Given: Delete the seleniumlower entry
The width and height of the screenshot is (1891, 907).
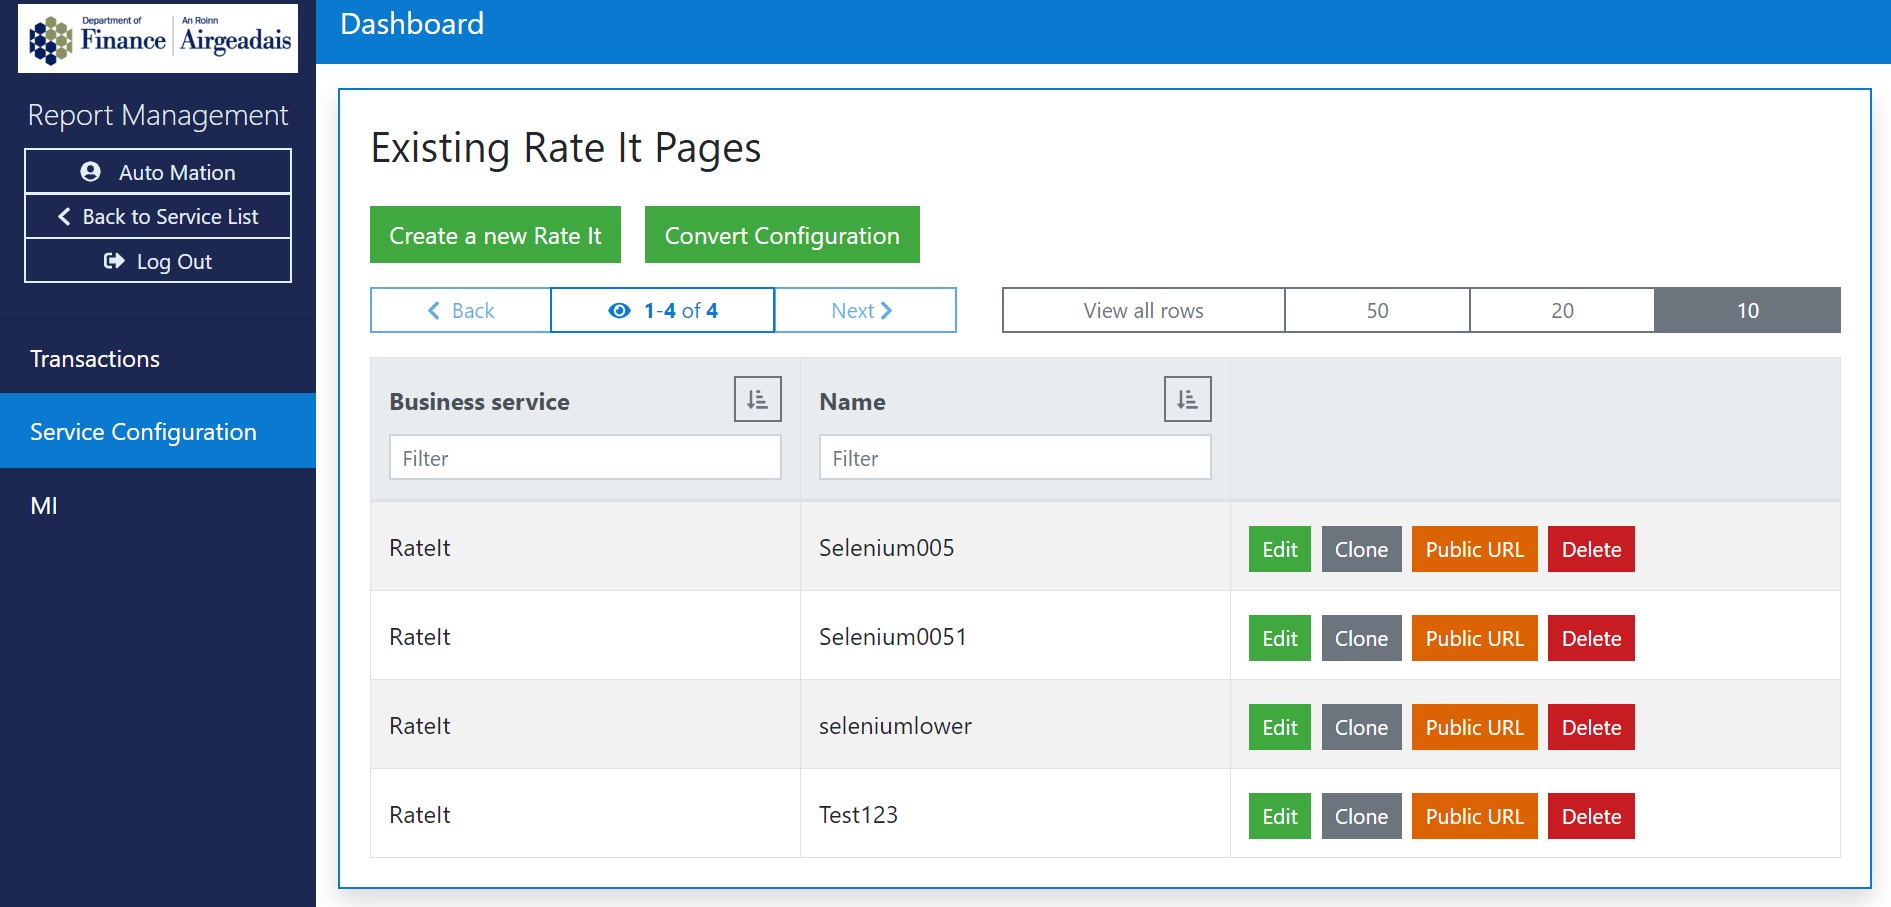Looking at the screenshot, I should [1591, 727].
